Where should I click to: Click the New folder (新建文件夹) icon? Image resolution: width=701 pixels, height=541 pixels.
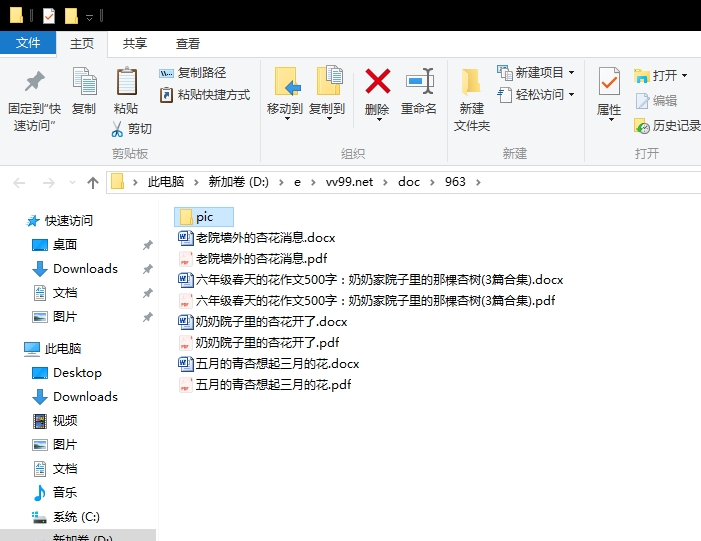pyautogui.click(x=471, y=82)
